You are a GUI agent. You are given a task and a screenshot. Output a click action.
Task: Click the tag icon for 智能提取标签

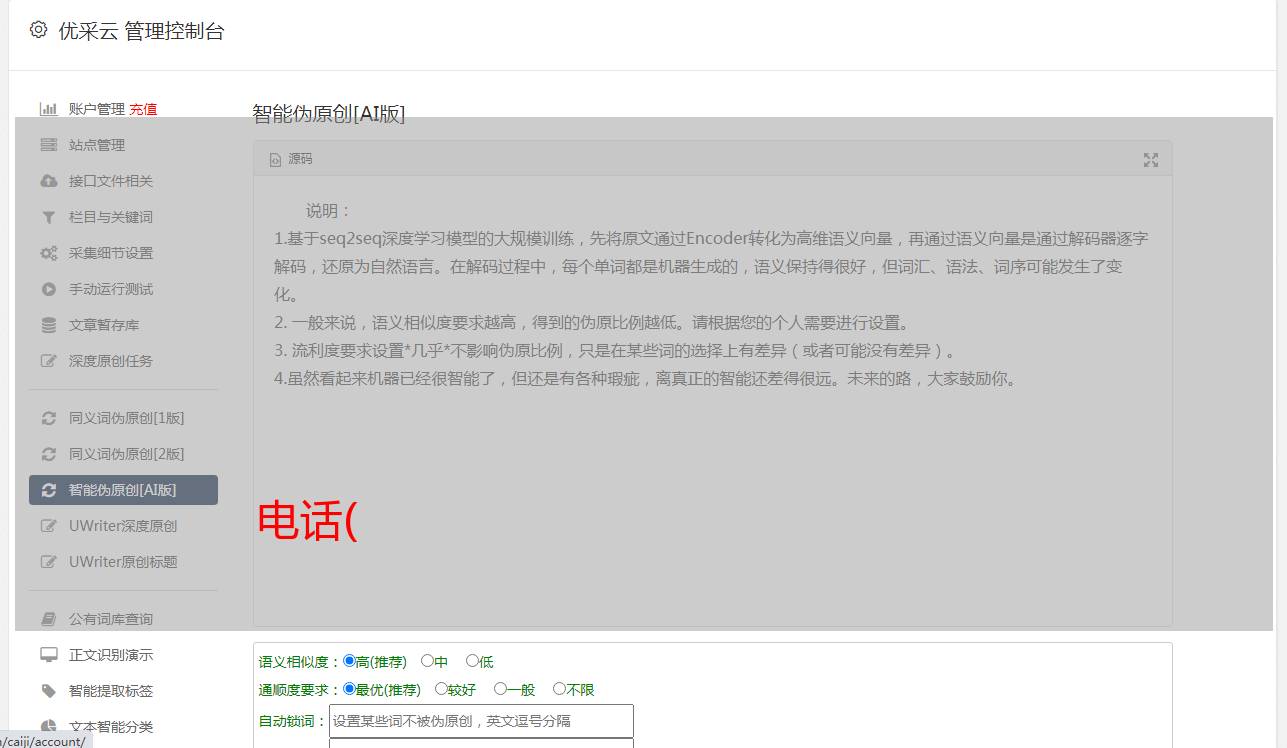tap(48, 691)
